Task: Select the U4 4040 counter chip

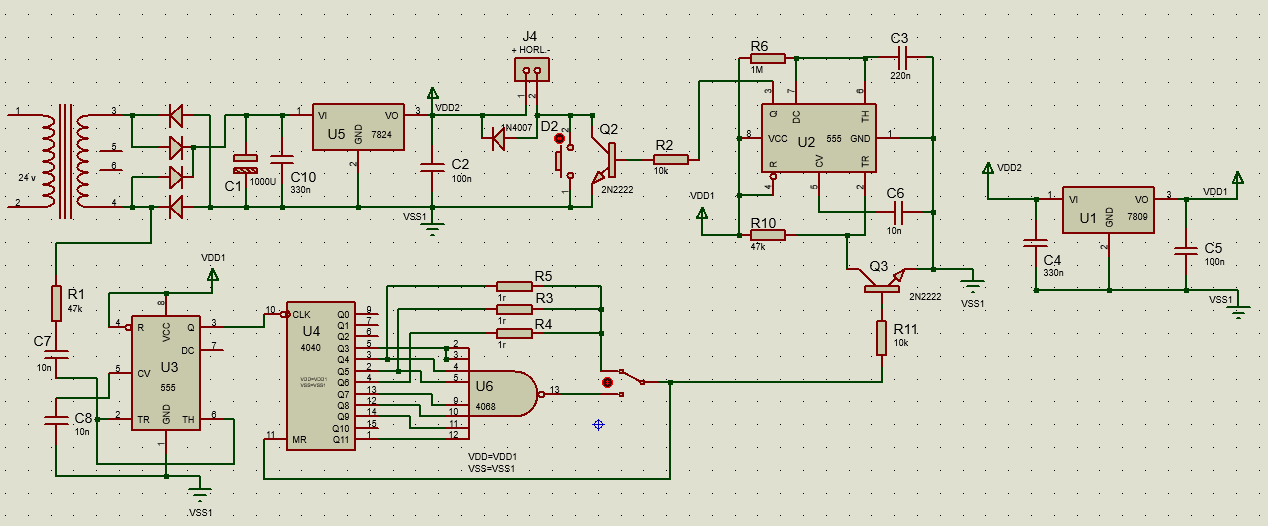Action: coord(320,376)
